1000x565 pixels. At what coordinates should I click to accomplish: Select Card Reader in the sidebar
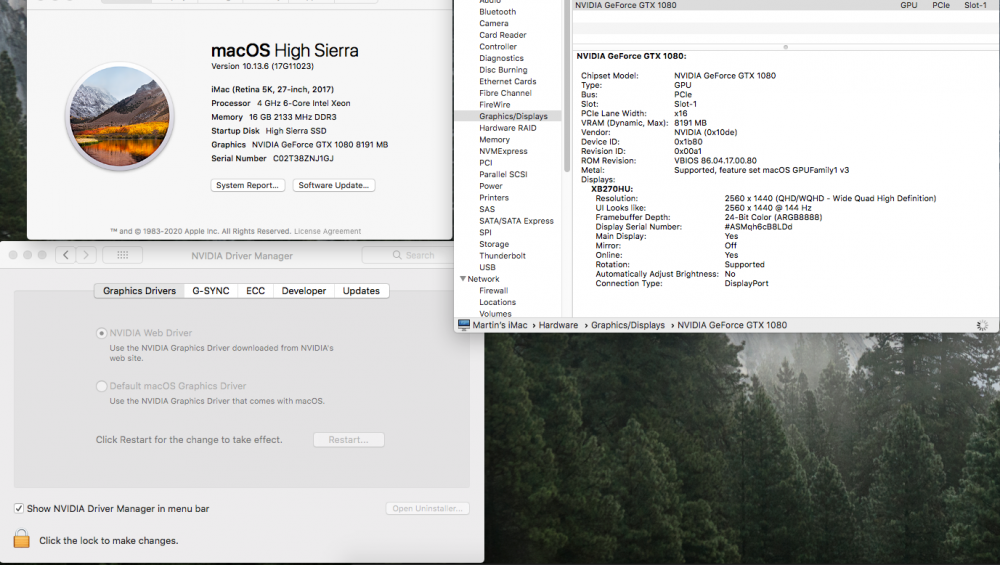(x=503, y=35)
